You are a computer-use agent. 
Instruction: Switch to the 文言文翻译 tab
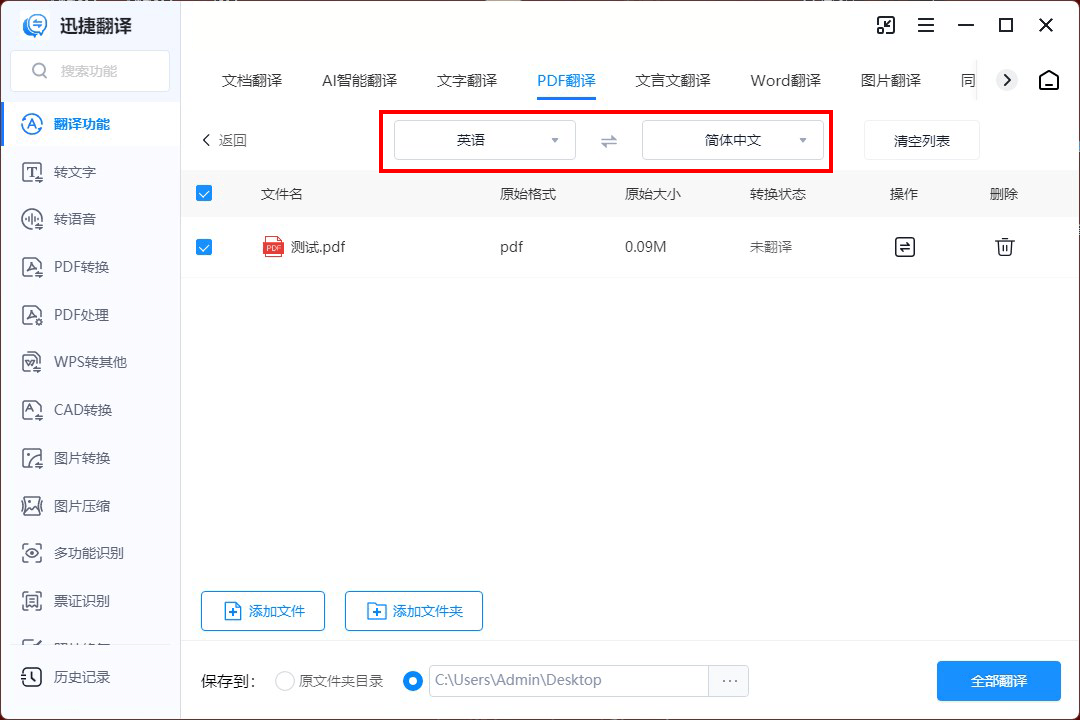click(x=673, y=81)
